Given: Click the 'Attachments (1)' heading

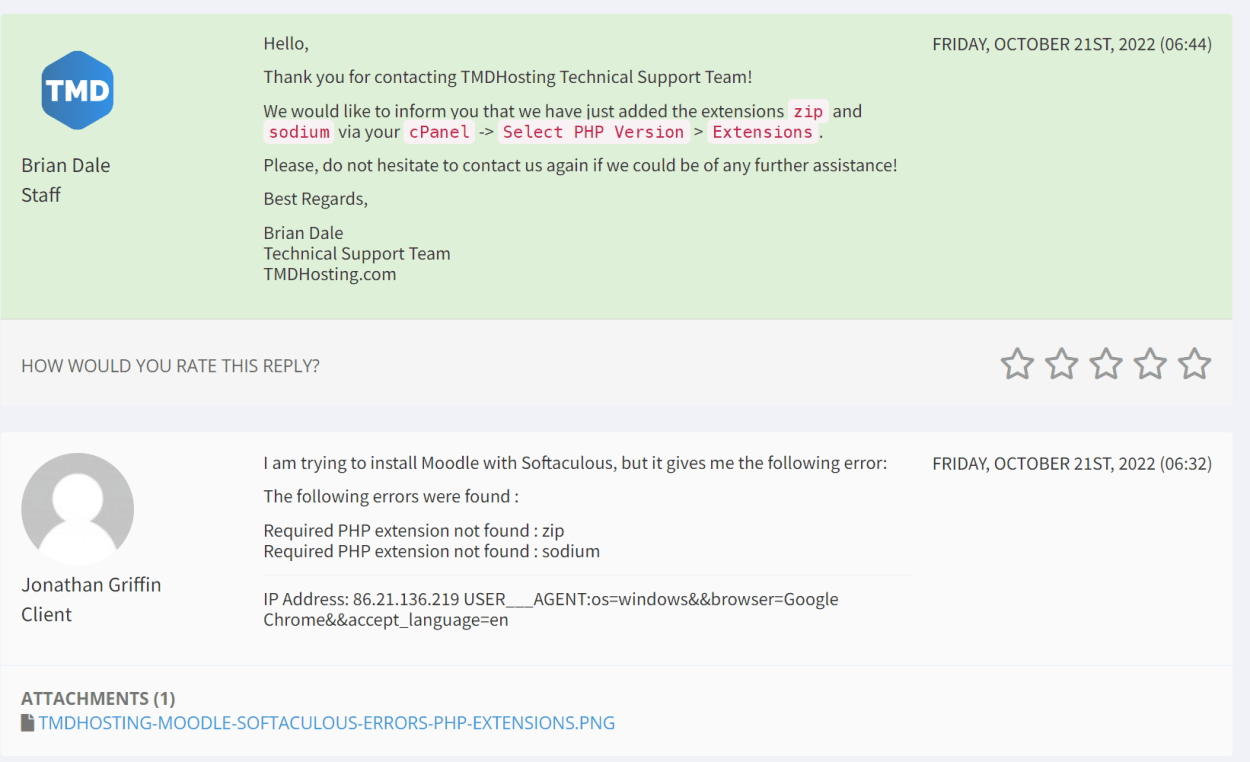Looking at the screenshot, I should click(98, 698).
